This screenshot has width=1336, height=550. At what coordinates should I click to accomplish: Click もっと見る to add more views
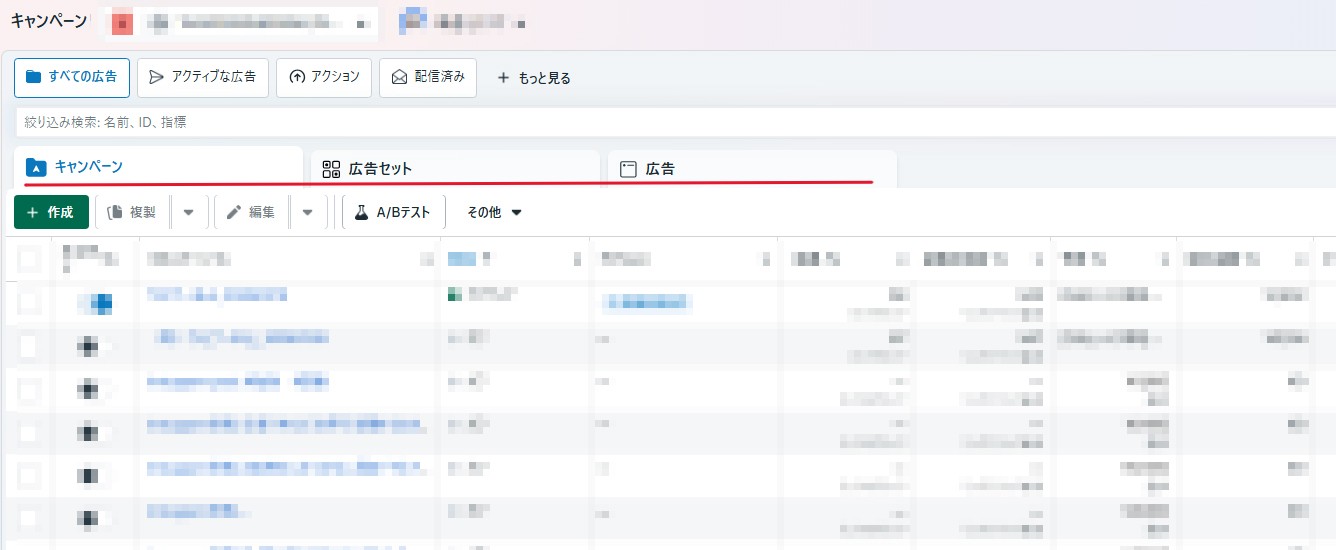point(533,78)
